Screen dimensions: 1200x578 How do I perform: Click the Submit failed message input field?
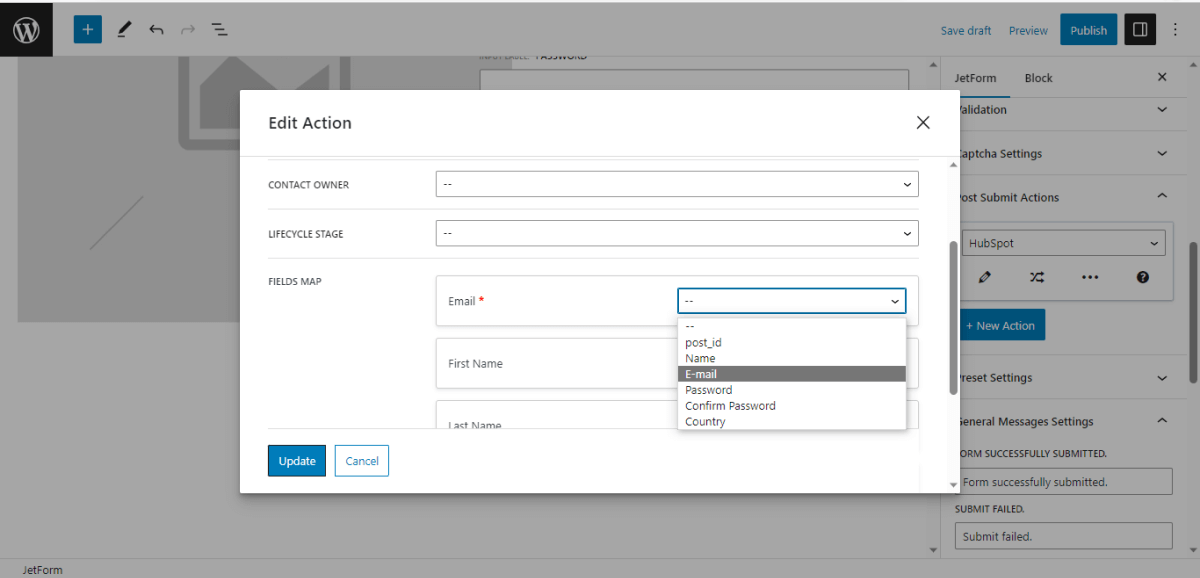click(x=1063, y=536)
